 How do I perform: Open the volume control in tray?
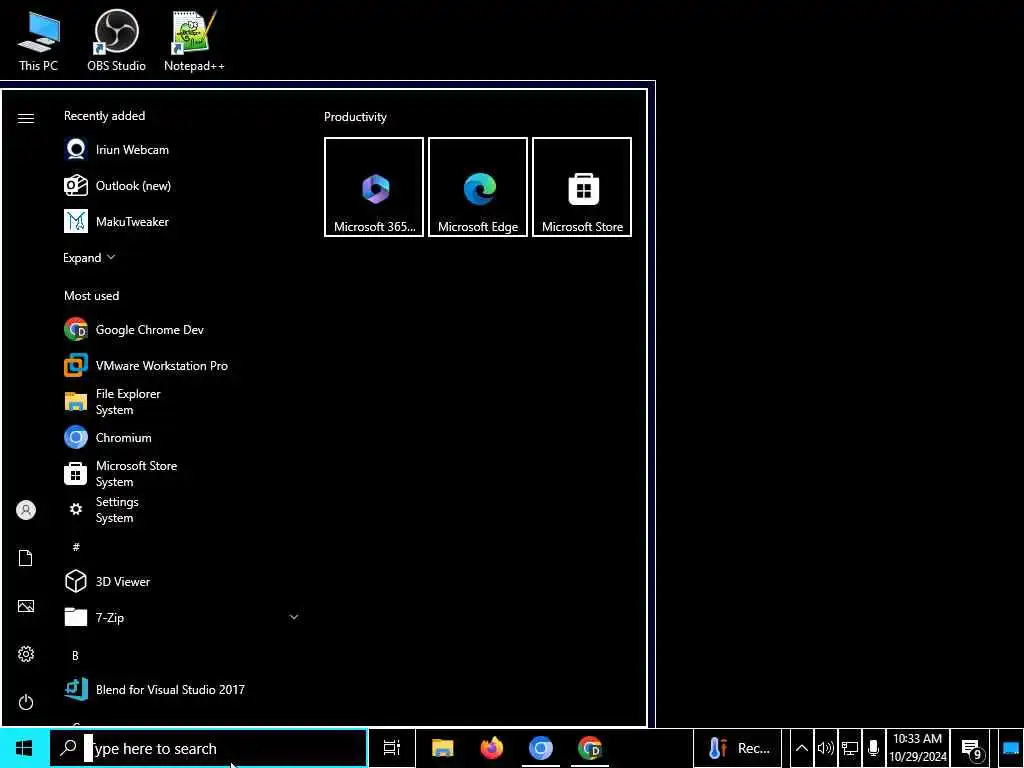click(x=825, y=748)
